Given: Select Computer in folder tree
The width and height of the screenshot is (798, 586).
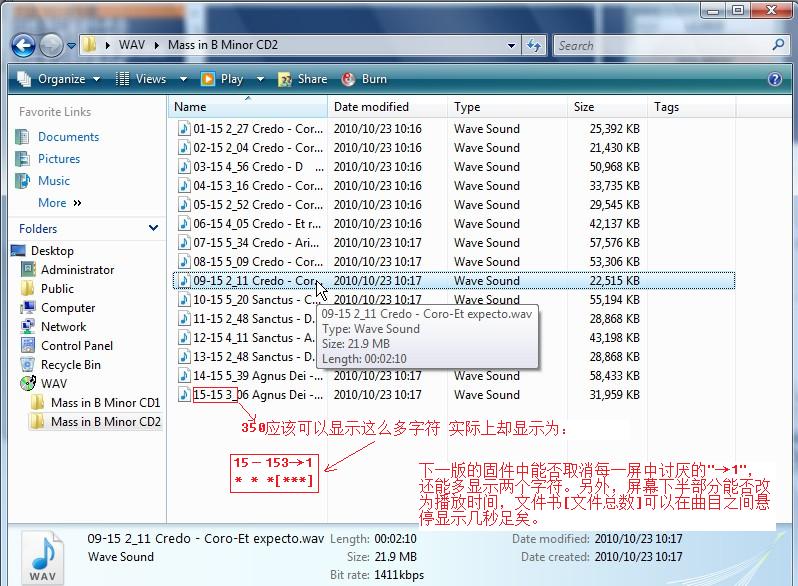Looking at the screenshot, I should pos(68,308).
